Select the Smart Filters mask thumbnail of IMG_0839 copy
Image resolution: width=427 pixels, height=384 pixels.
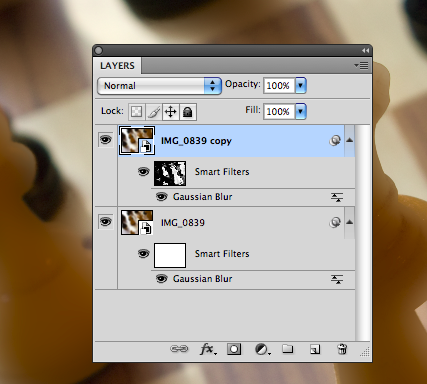[170, 173]
